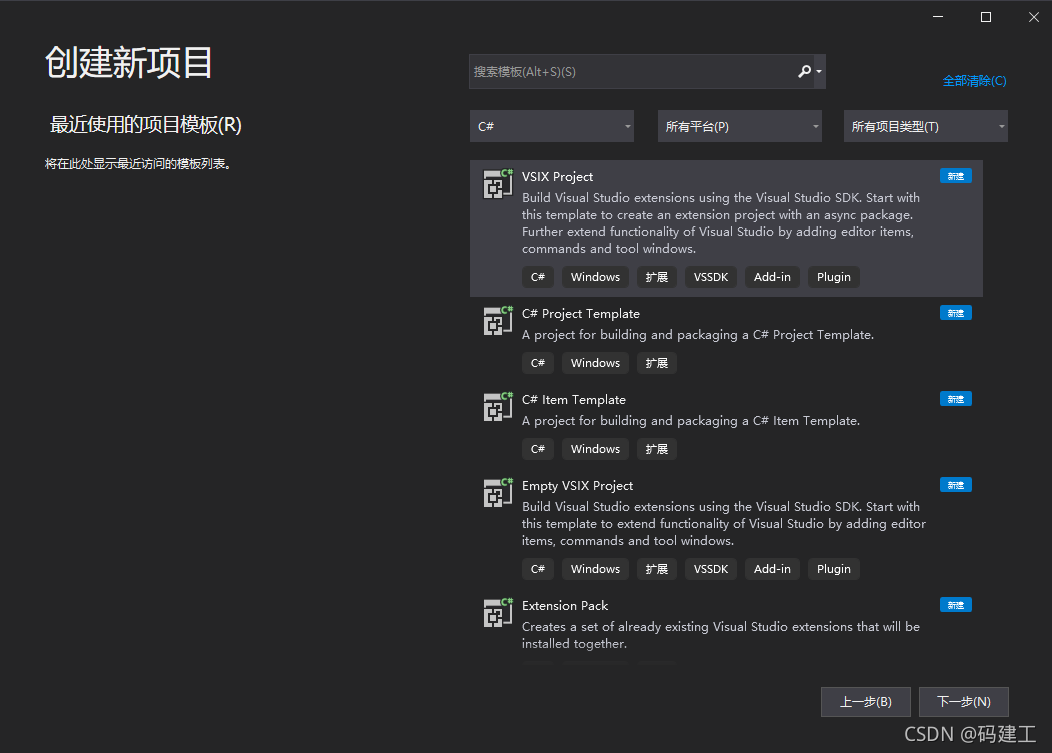Close the 创建新项目 dialog window
This screenshot has height=753, width=1052.
coord(1033,17)
